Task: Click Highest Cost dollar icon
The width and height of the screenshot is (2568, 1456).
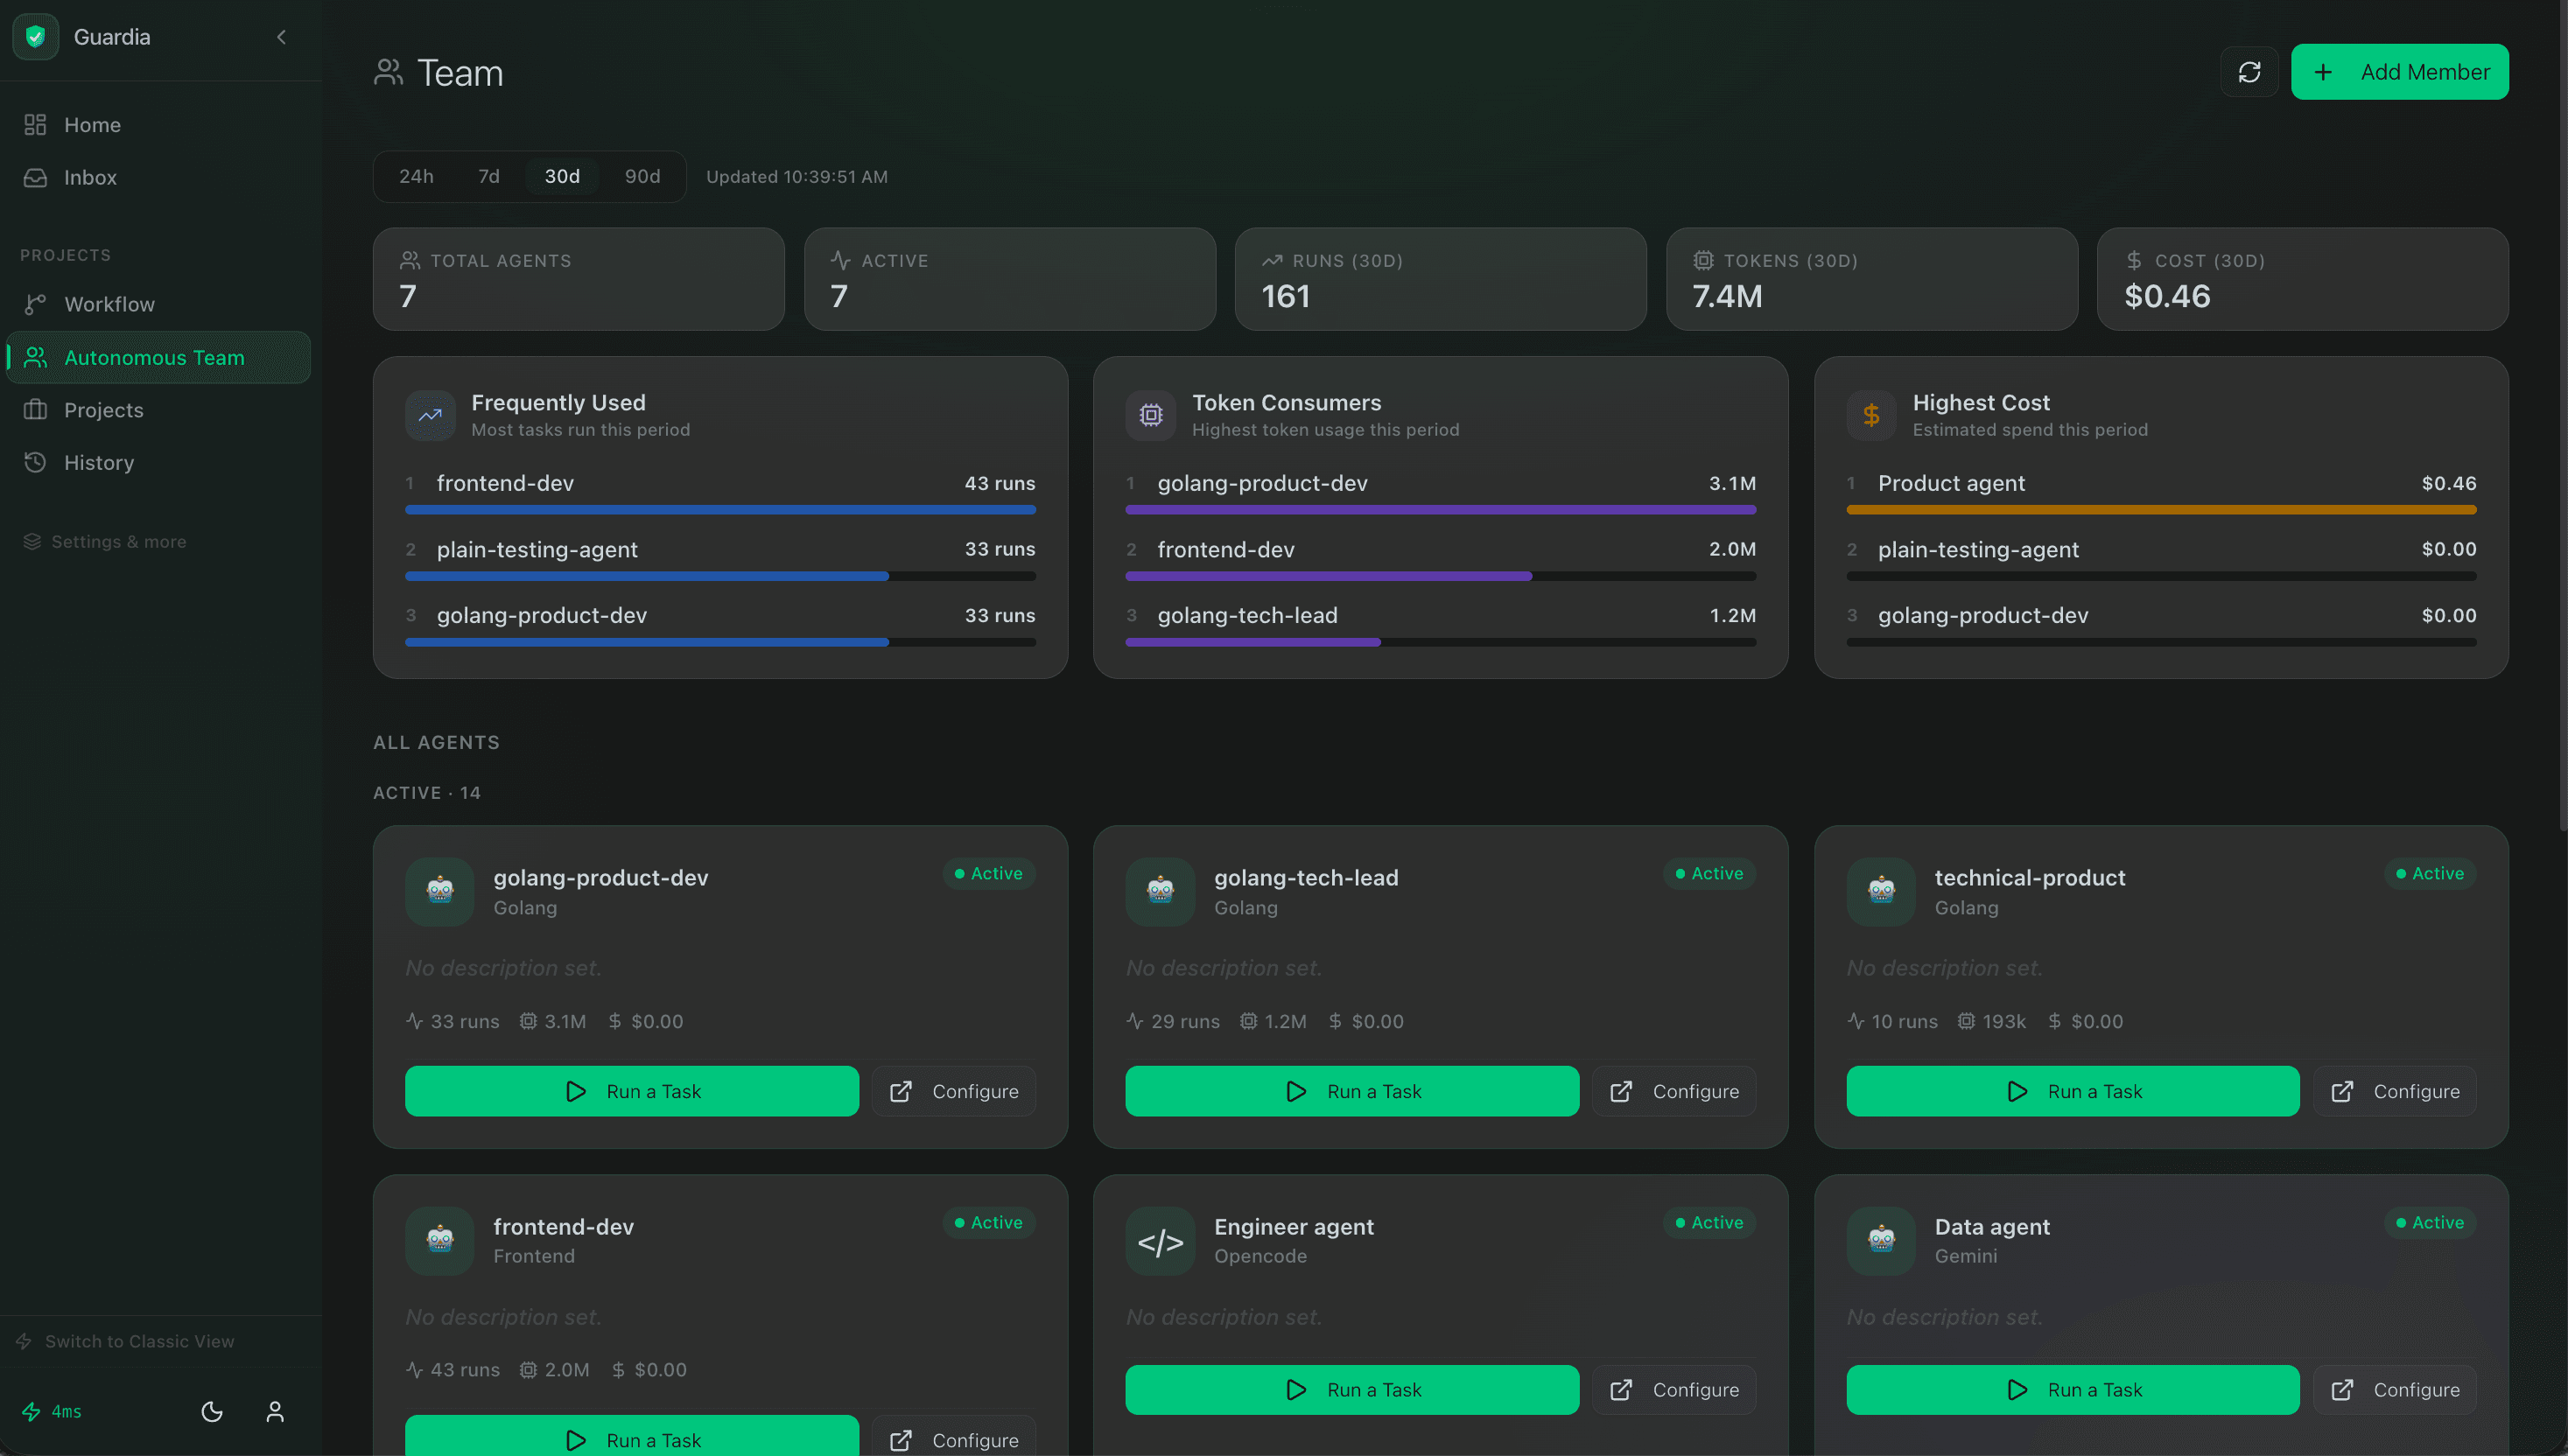Action: [1871, 415]
